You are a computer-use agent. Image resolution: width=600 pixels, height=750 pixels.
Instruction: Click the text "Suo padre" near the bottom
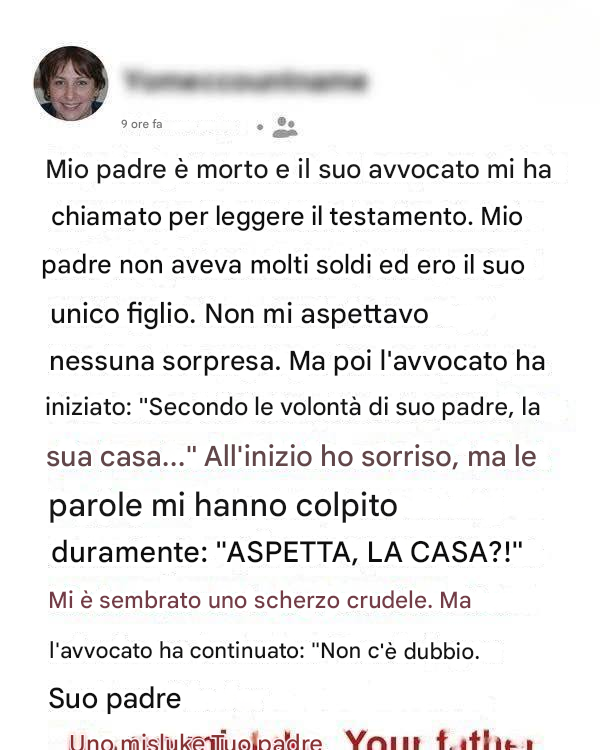pyautogui.click(x=115, y=698)
